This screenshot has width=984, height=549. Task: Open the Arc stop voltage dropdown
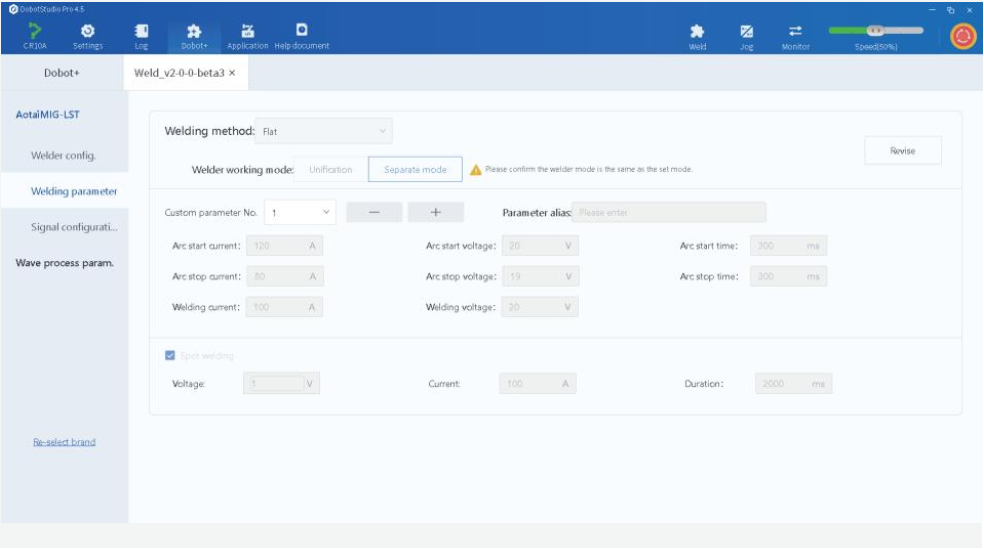(x=540, y=277)
